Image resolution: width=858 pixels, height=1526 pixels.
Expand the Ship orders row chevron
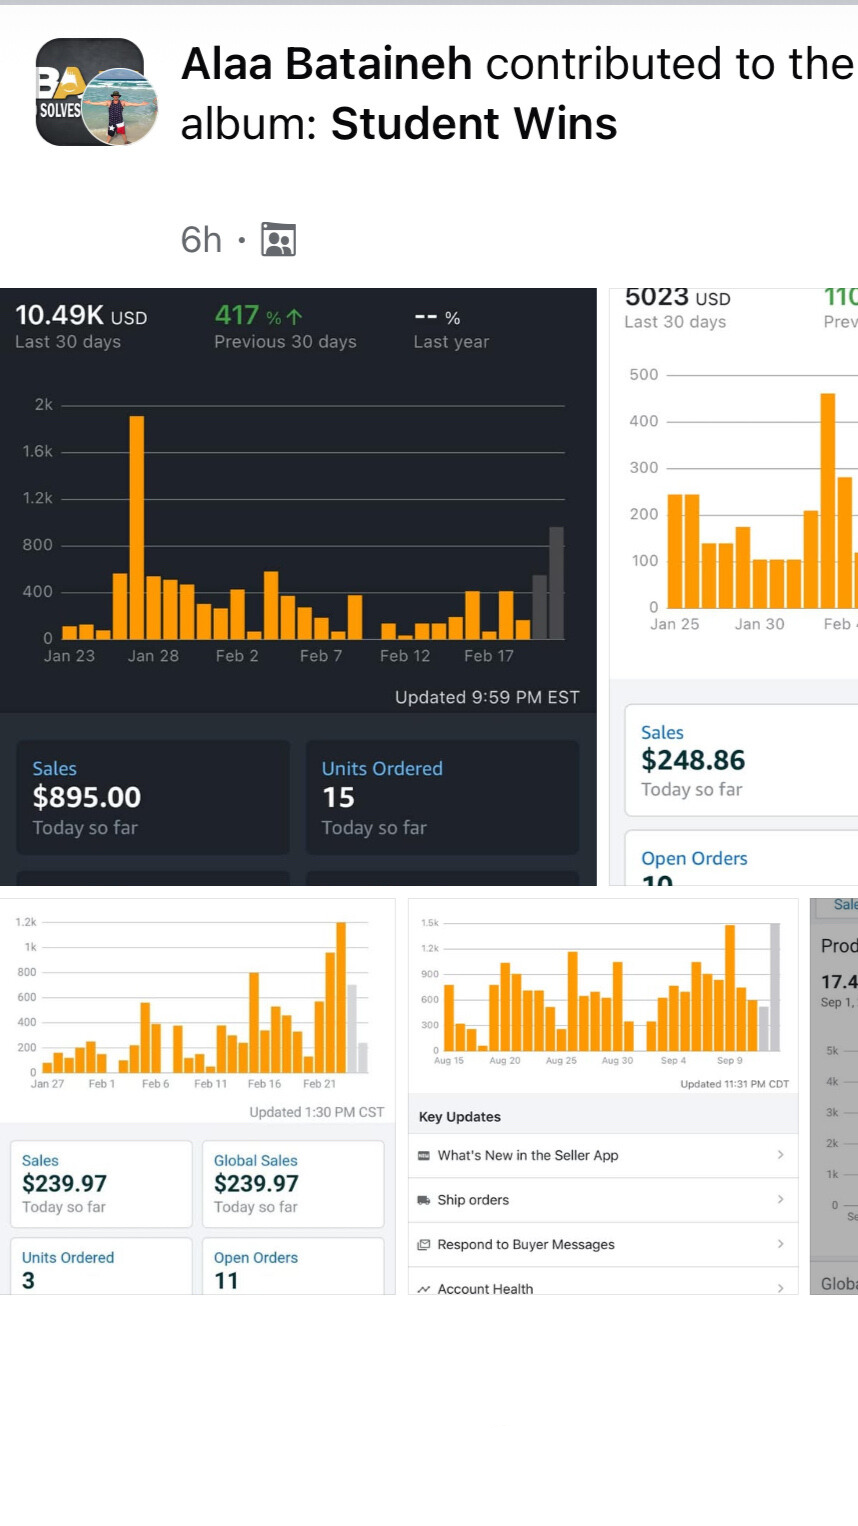(780, 1200)
